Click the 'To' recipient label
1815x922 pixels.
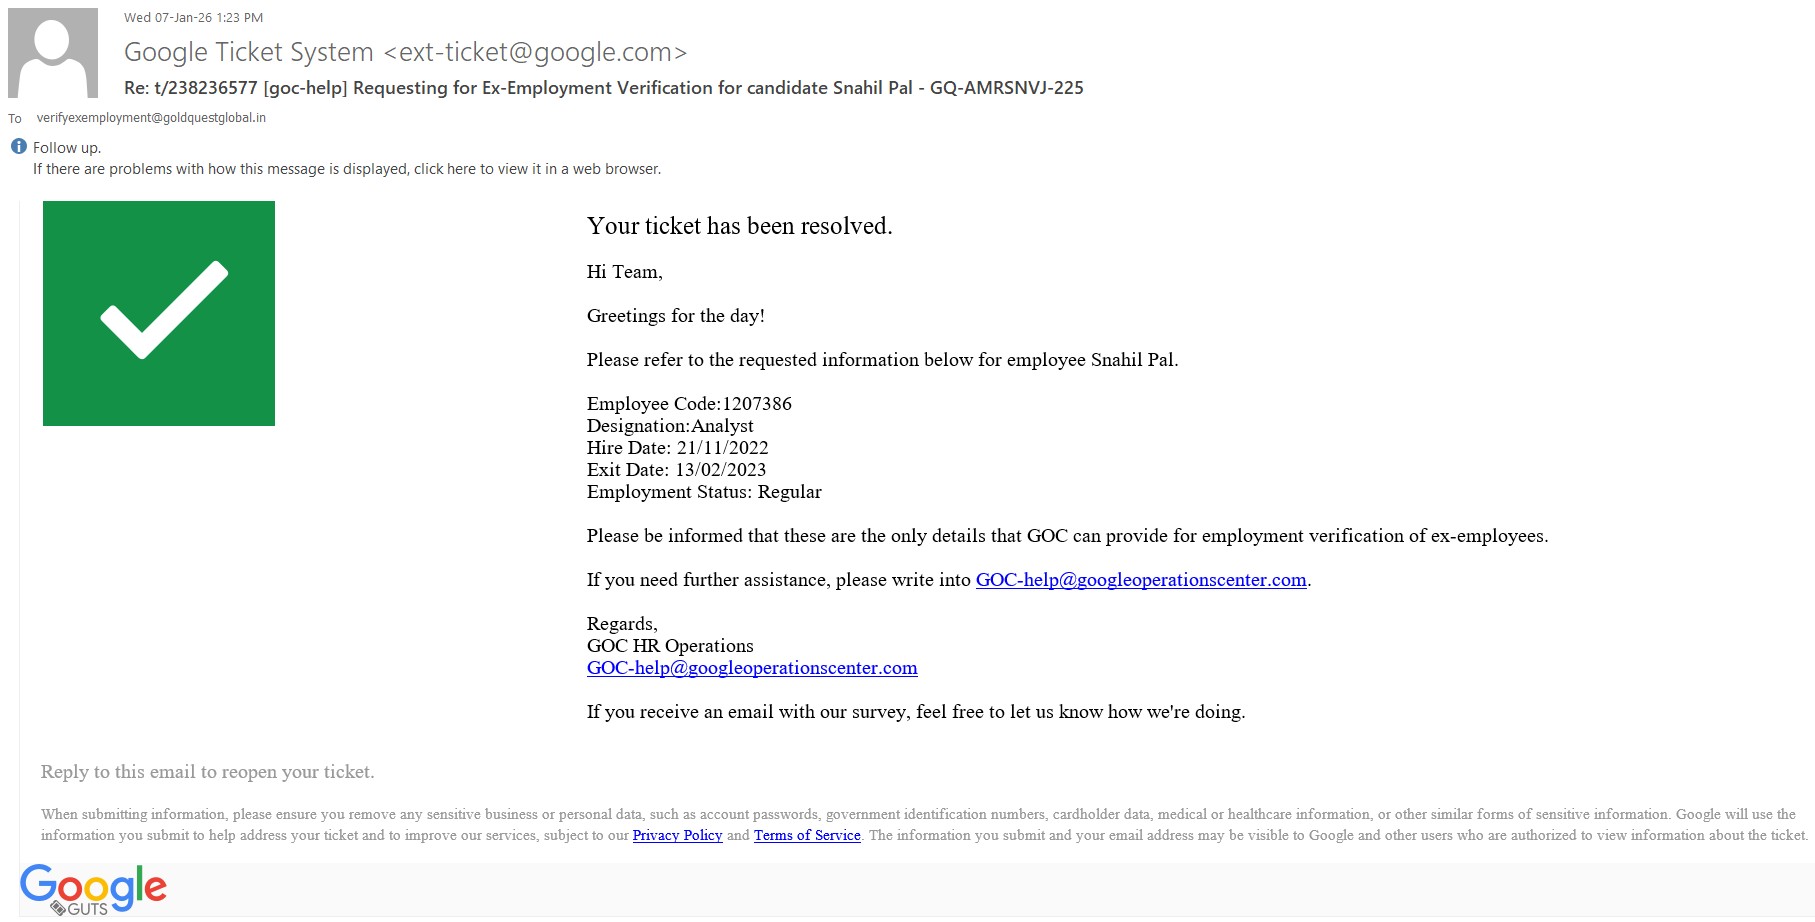point(15,119)
